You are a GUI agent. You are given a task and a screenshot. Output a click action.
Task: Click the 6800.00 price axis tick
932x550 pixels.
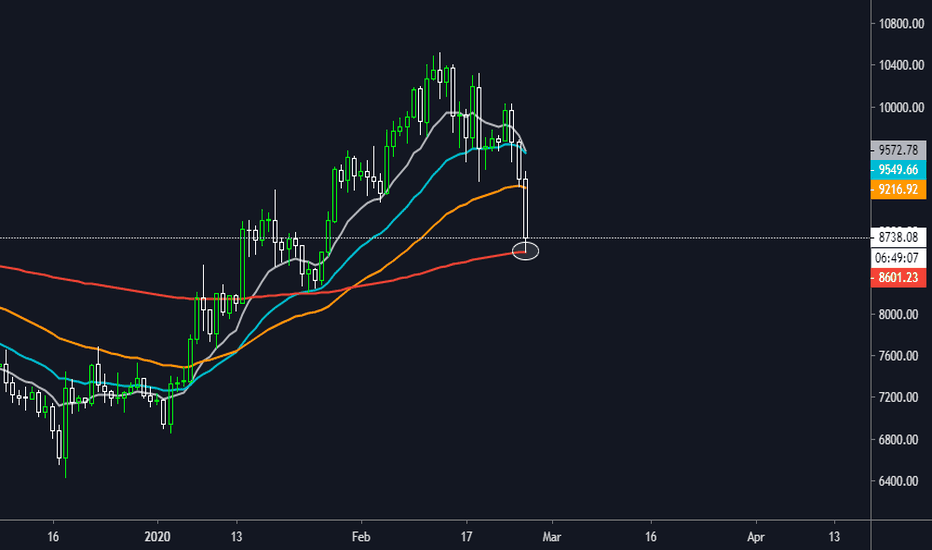pos(898,440)
